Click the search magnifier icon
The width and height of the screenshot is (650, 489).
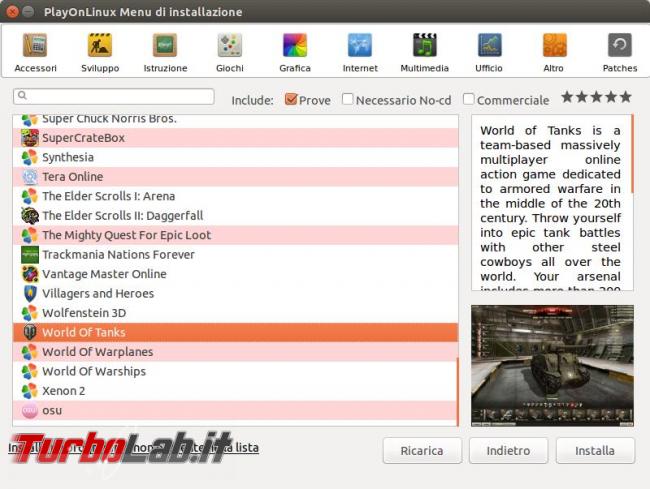22,96
